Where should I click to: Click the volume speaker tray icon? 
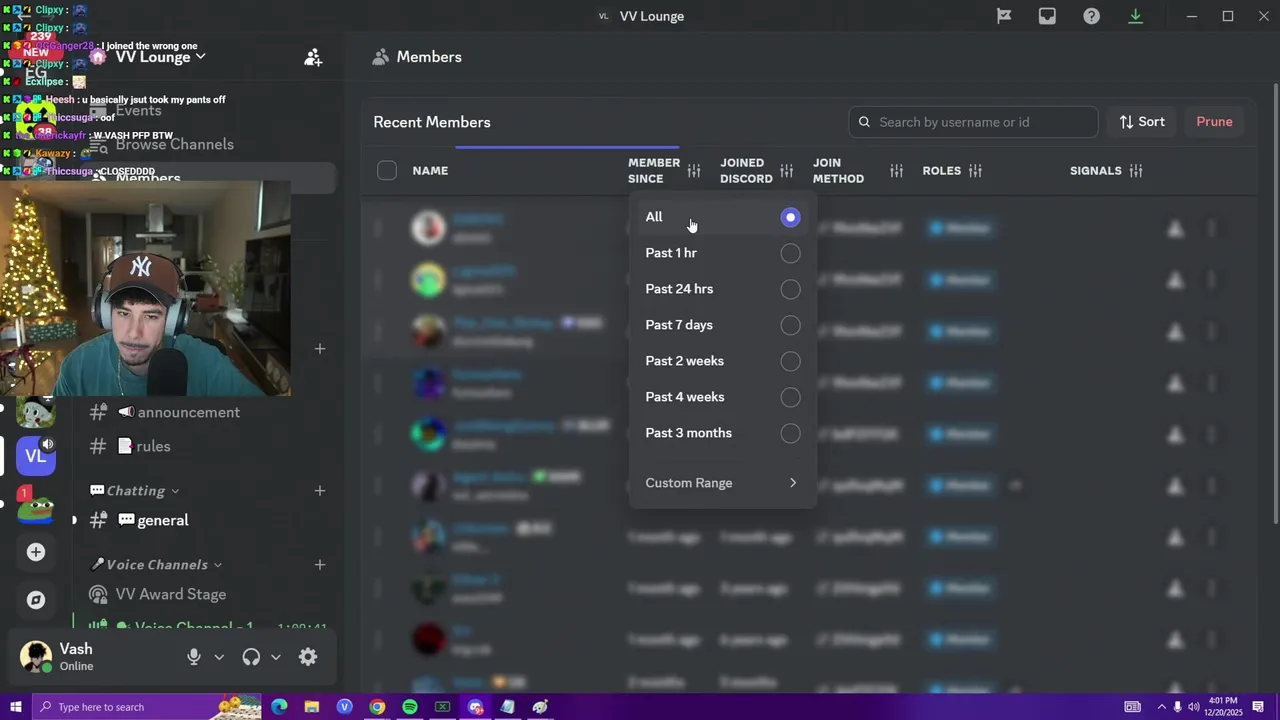(x=1193, y=707)
